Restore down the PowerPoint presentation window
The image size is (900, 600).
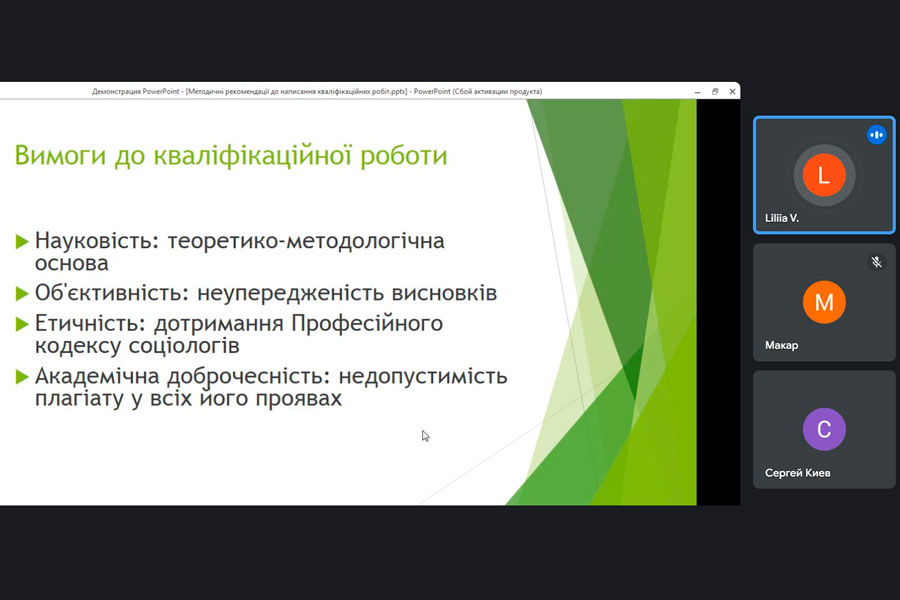click(x=715, y=92)
